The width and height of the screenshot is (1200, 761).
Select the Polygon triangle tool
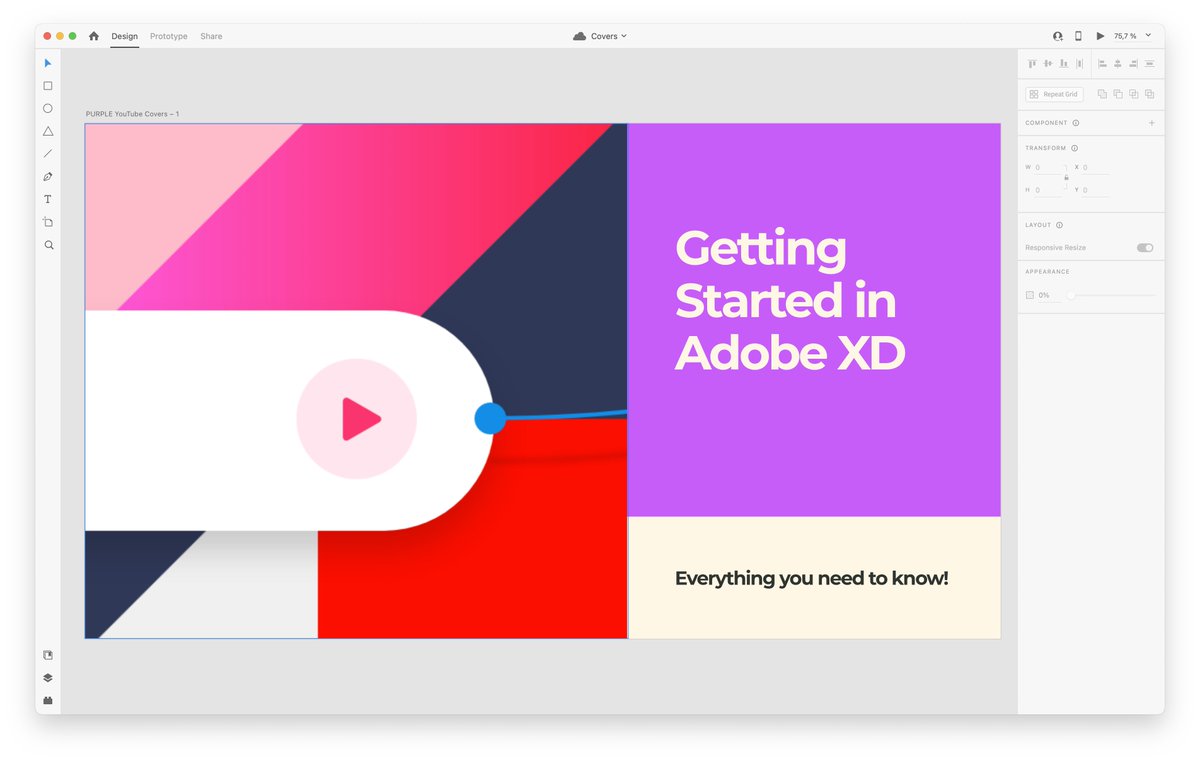pos(47,131)
